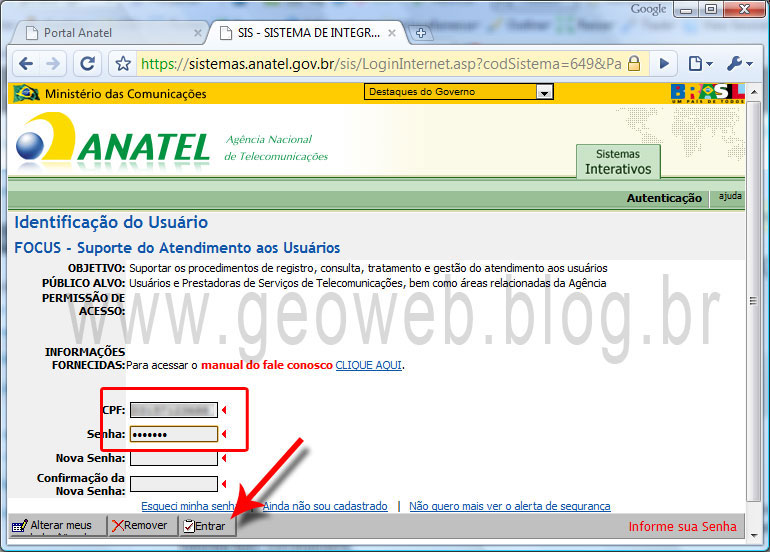This screenshot has height=552, width=770.
Task: Open the Sistemas Interativos tab
Action: tap(618, 162)
